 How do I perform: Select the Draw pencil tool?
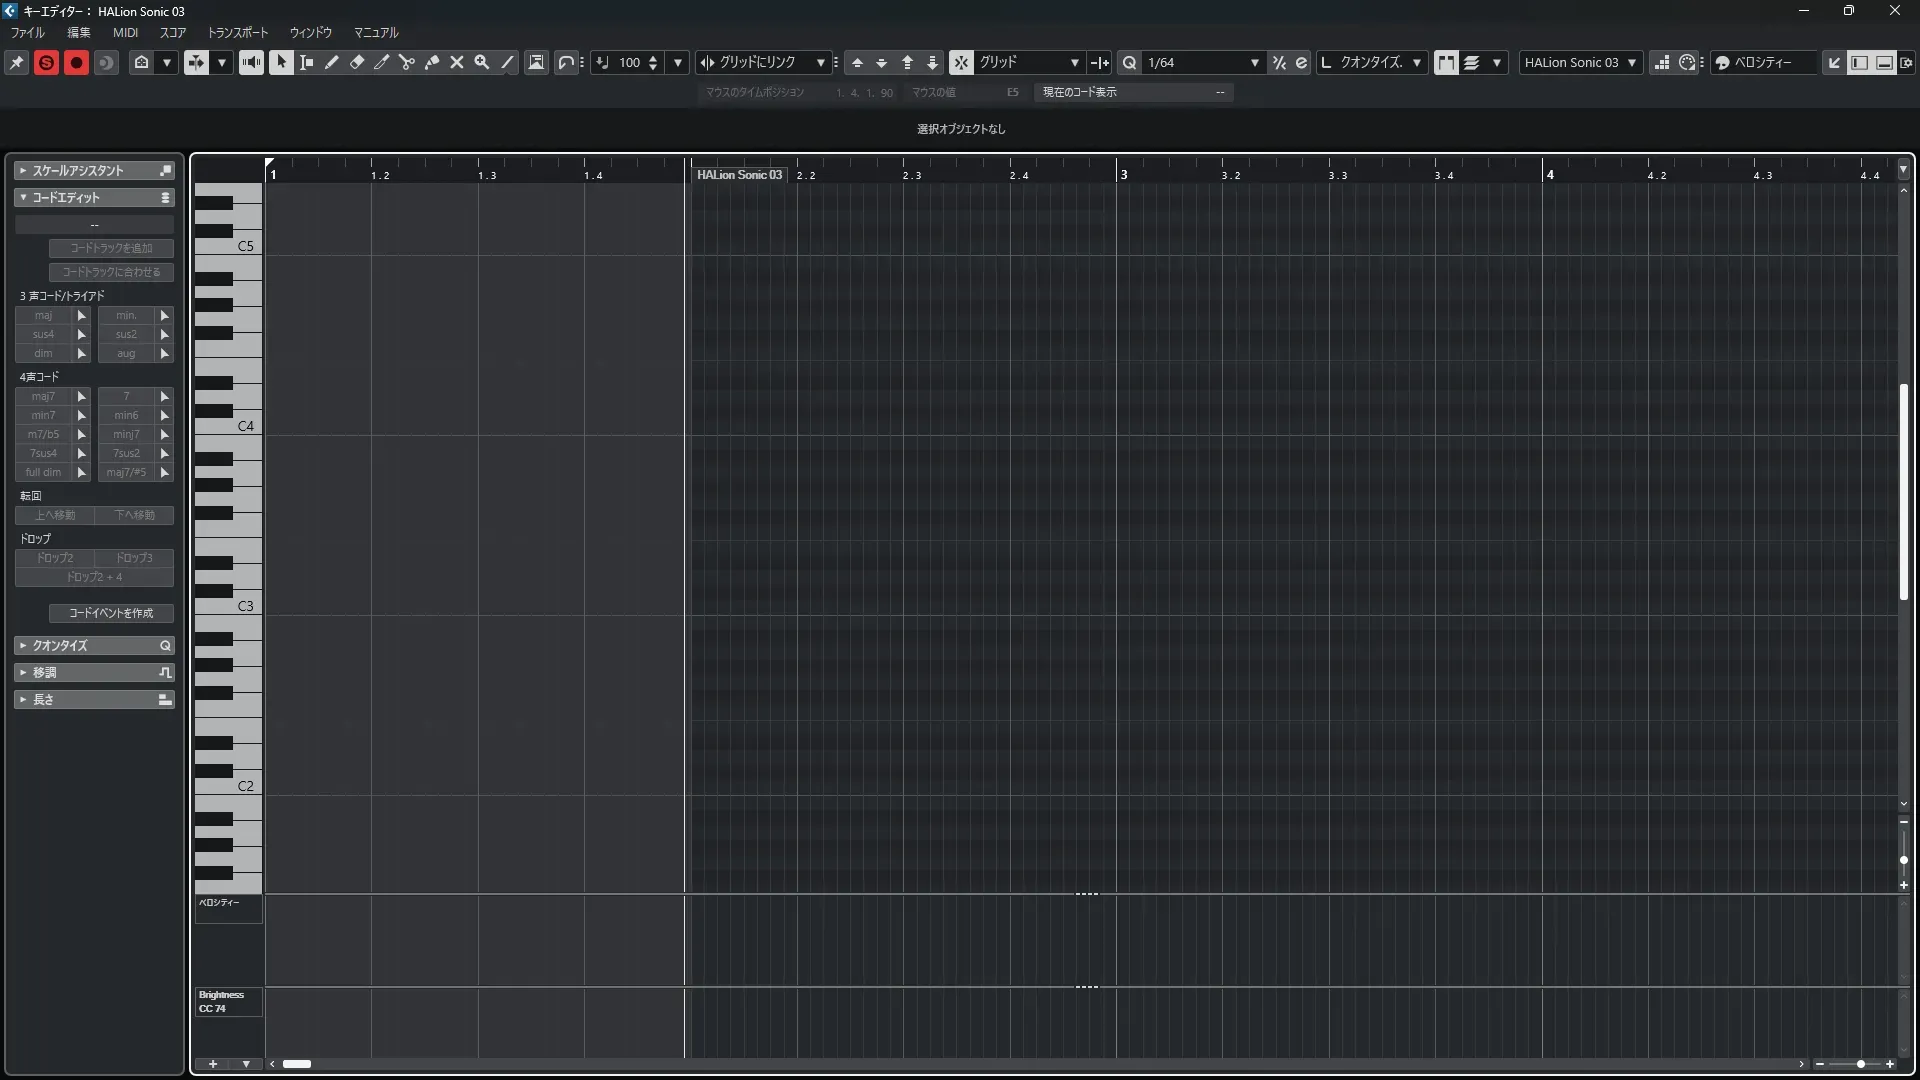[x=331, y=62]
